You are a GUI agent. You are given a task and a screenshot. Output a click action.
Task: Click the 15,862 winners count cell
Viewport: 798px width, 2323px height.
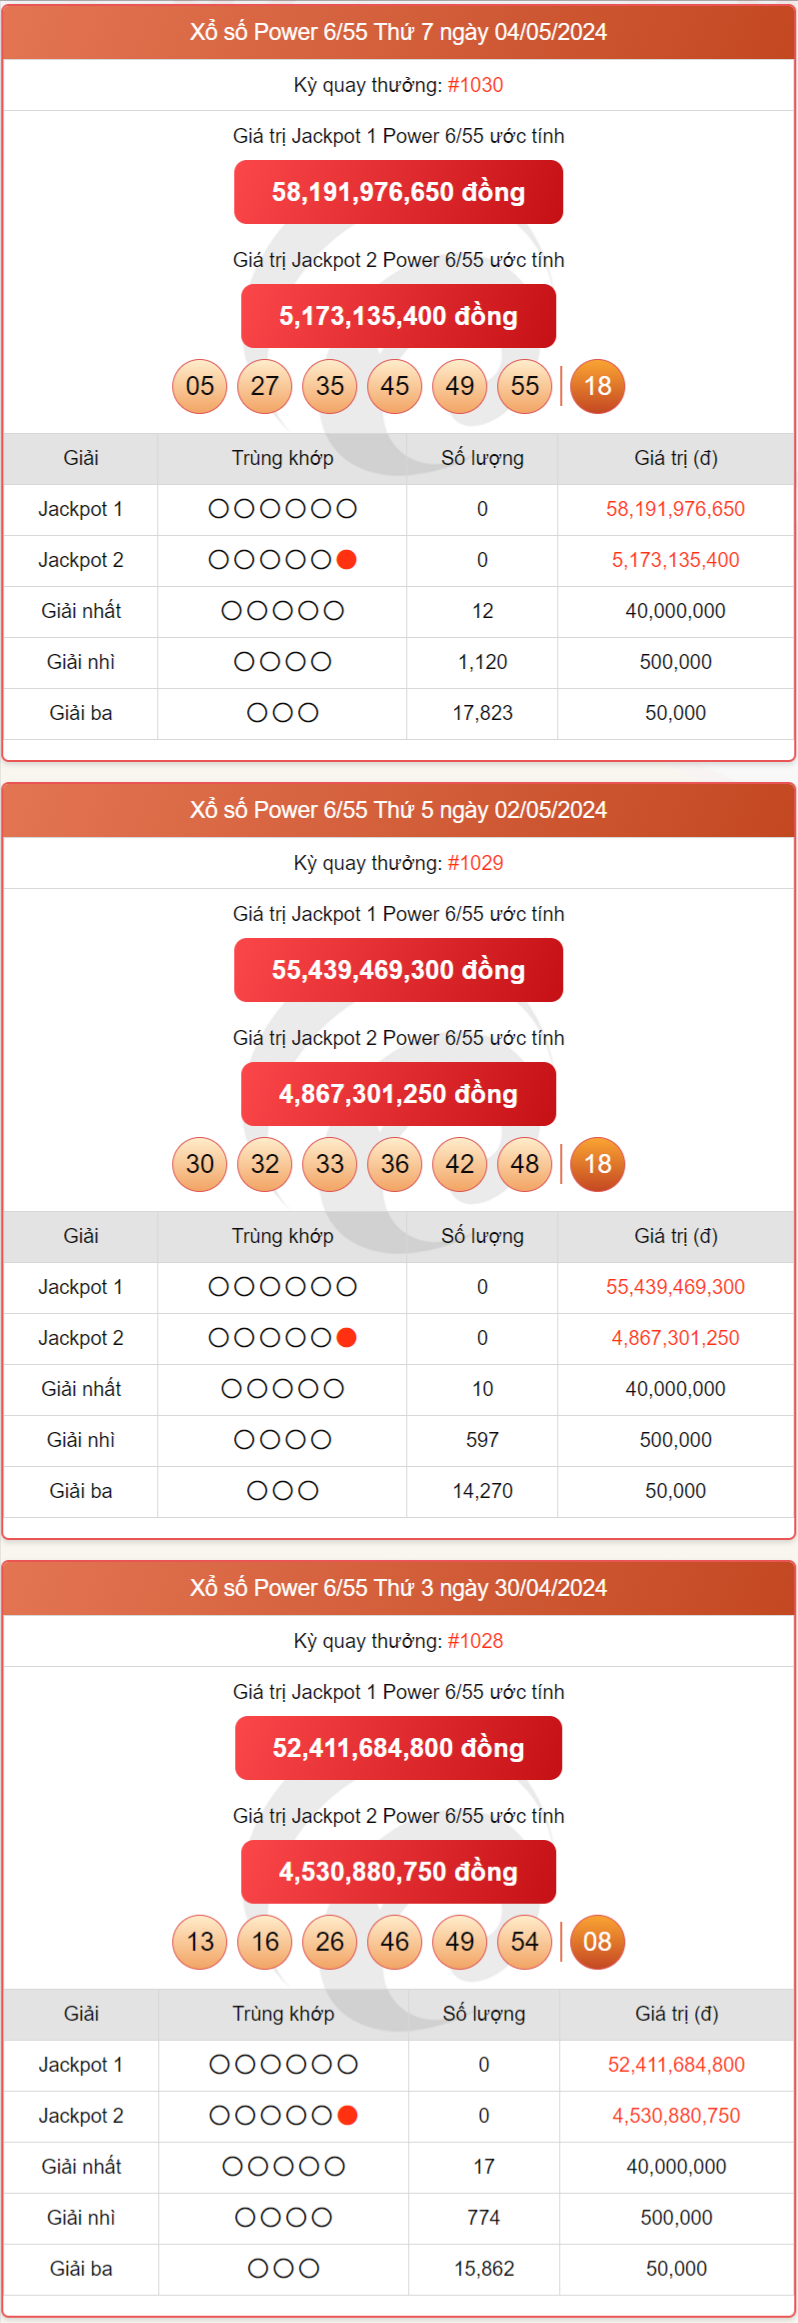click(x=484, y=2269)
